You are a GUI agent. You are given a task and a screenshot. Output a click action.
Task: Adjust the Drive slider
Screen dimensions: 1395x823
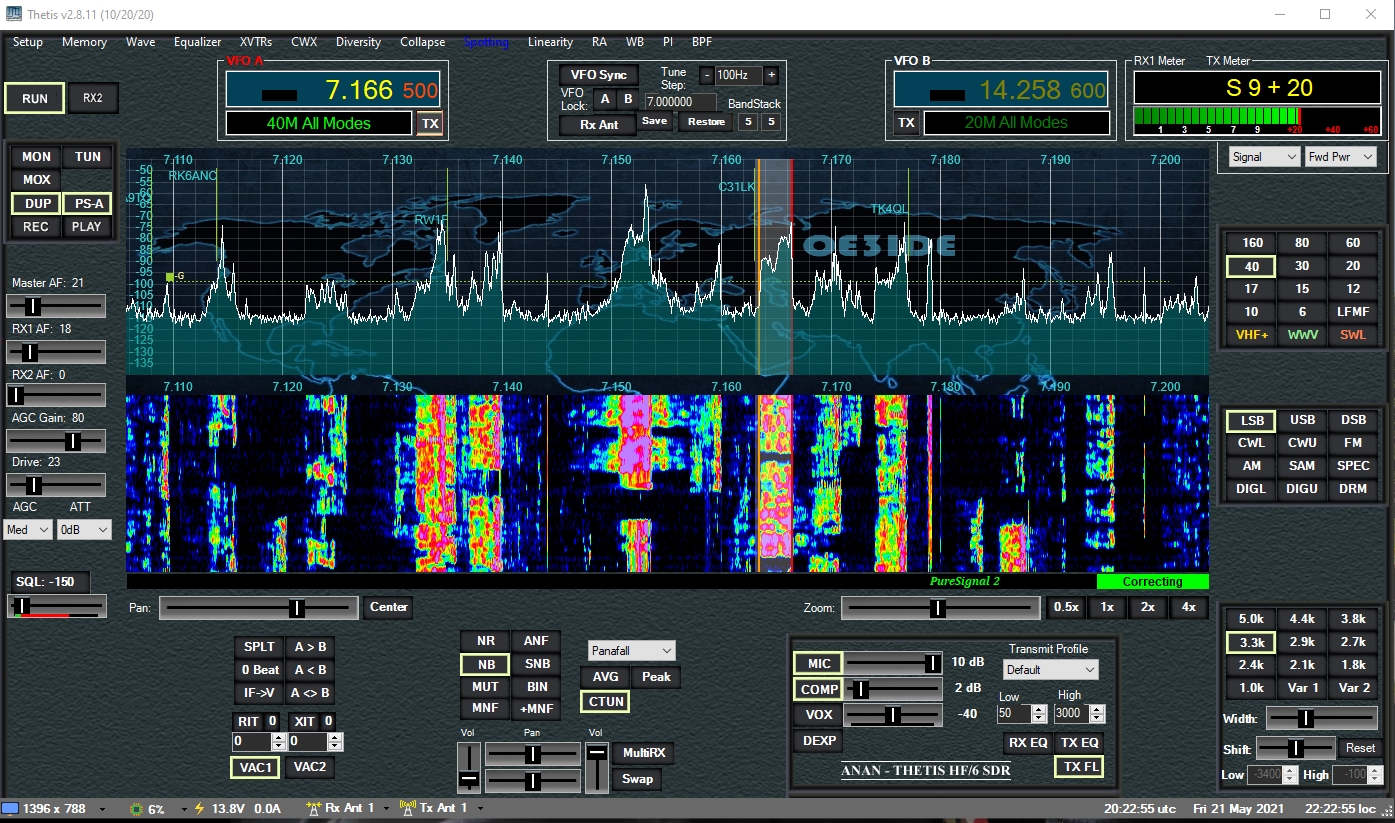click(56, 485)
